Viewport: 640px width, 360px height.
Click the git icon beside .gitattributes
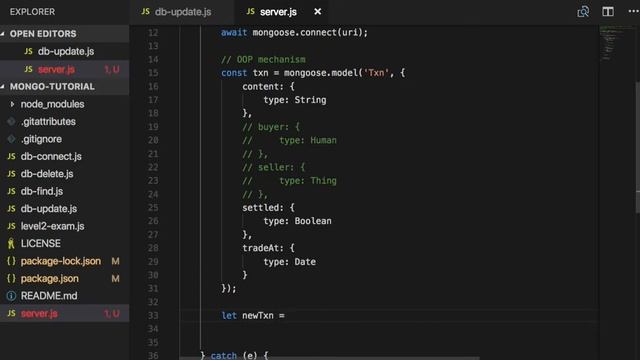pyautogui.click(x=11, y=122)
